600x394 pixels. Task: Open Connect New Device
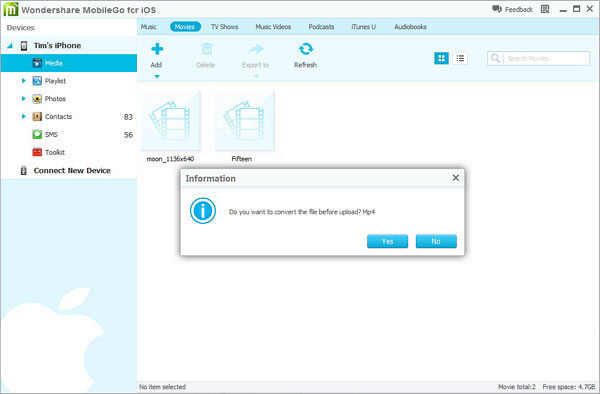click(x=72, y=171)
